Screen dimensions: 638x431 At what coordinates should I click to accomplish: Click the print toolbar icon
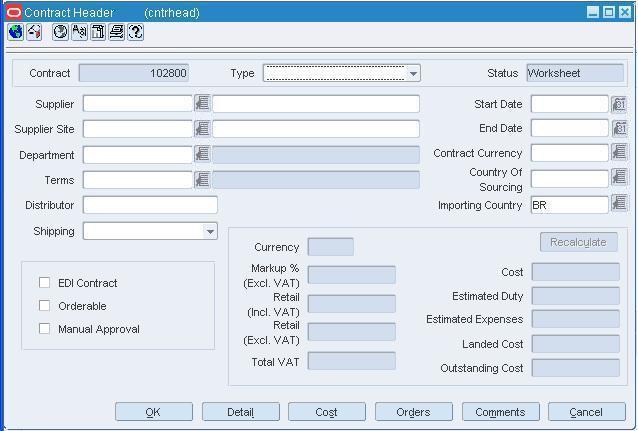117,32
